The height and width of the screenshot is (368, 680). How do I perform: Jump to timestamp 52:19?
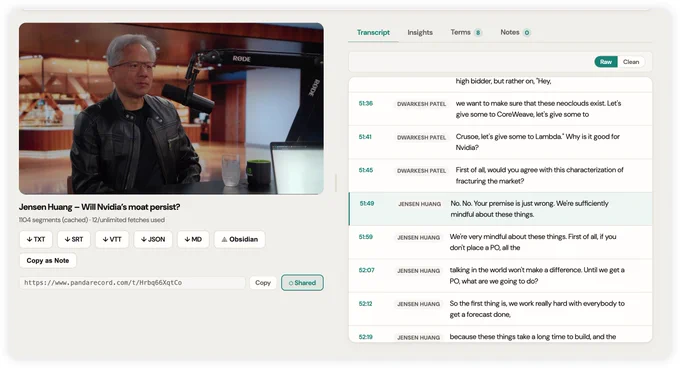click(x=366, y=337)
